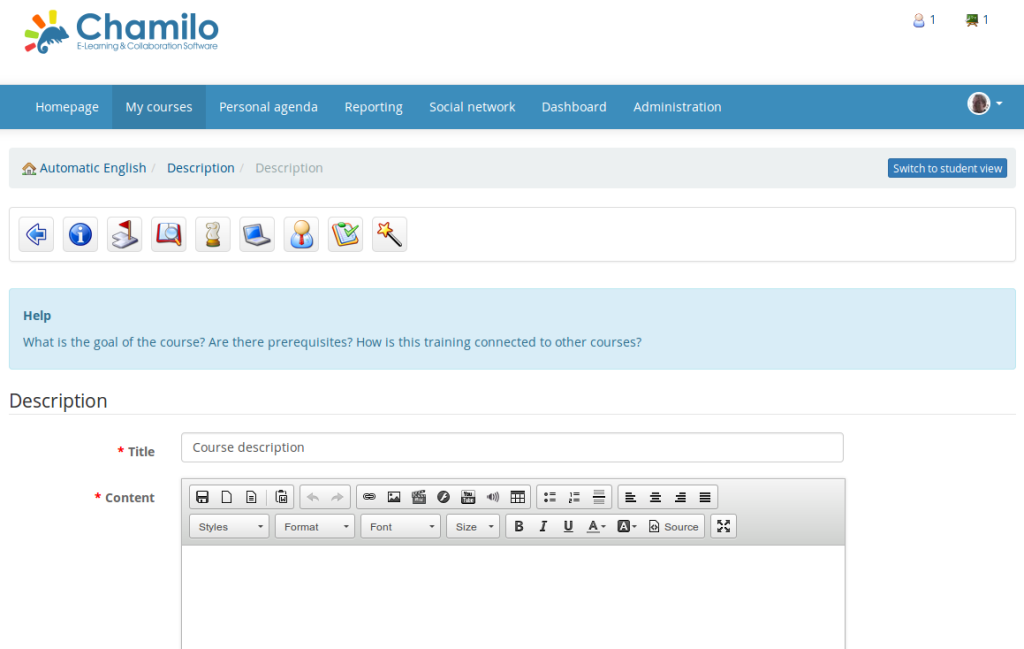
Task: Open the course material laptop icon
Action: (x=257, y=234)
